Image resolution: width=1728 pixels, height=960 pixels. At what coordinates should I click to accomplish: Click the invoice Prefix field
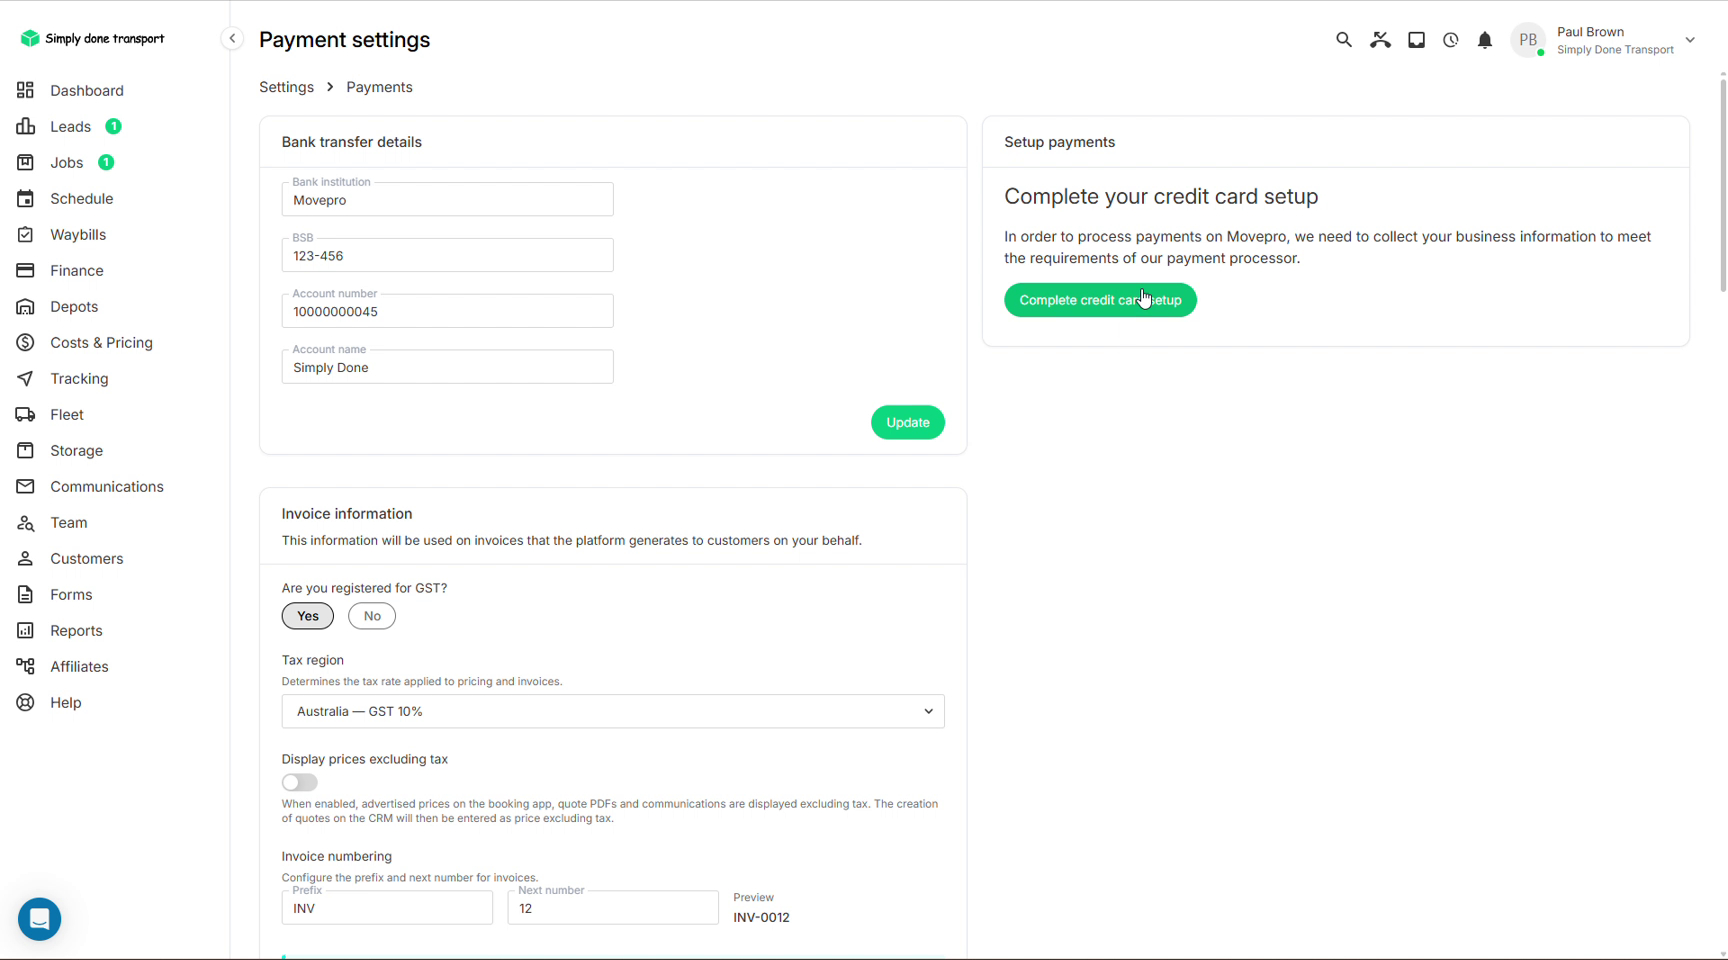387,908
